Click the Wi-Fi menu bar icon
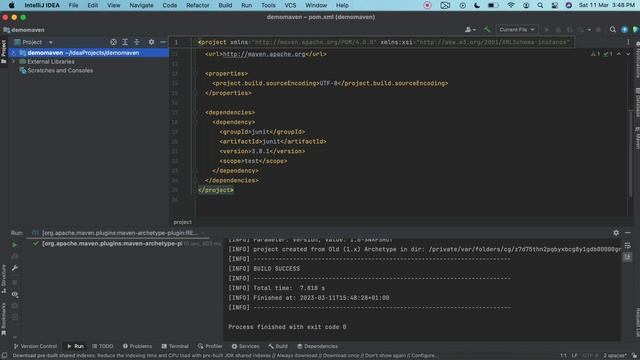This screenshot has height=360, width=640. [511, 5]
